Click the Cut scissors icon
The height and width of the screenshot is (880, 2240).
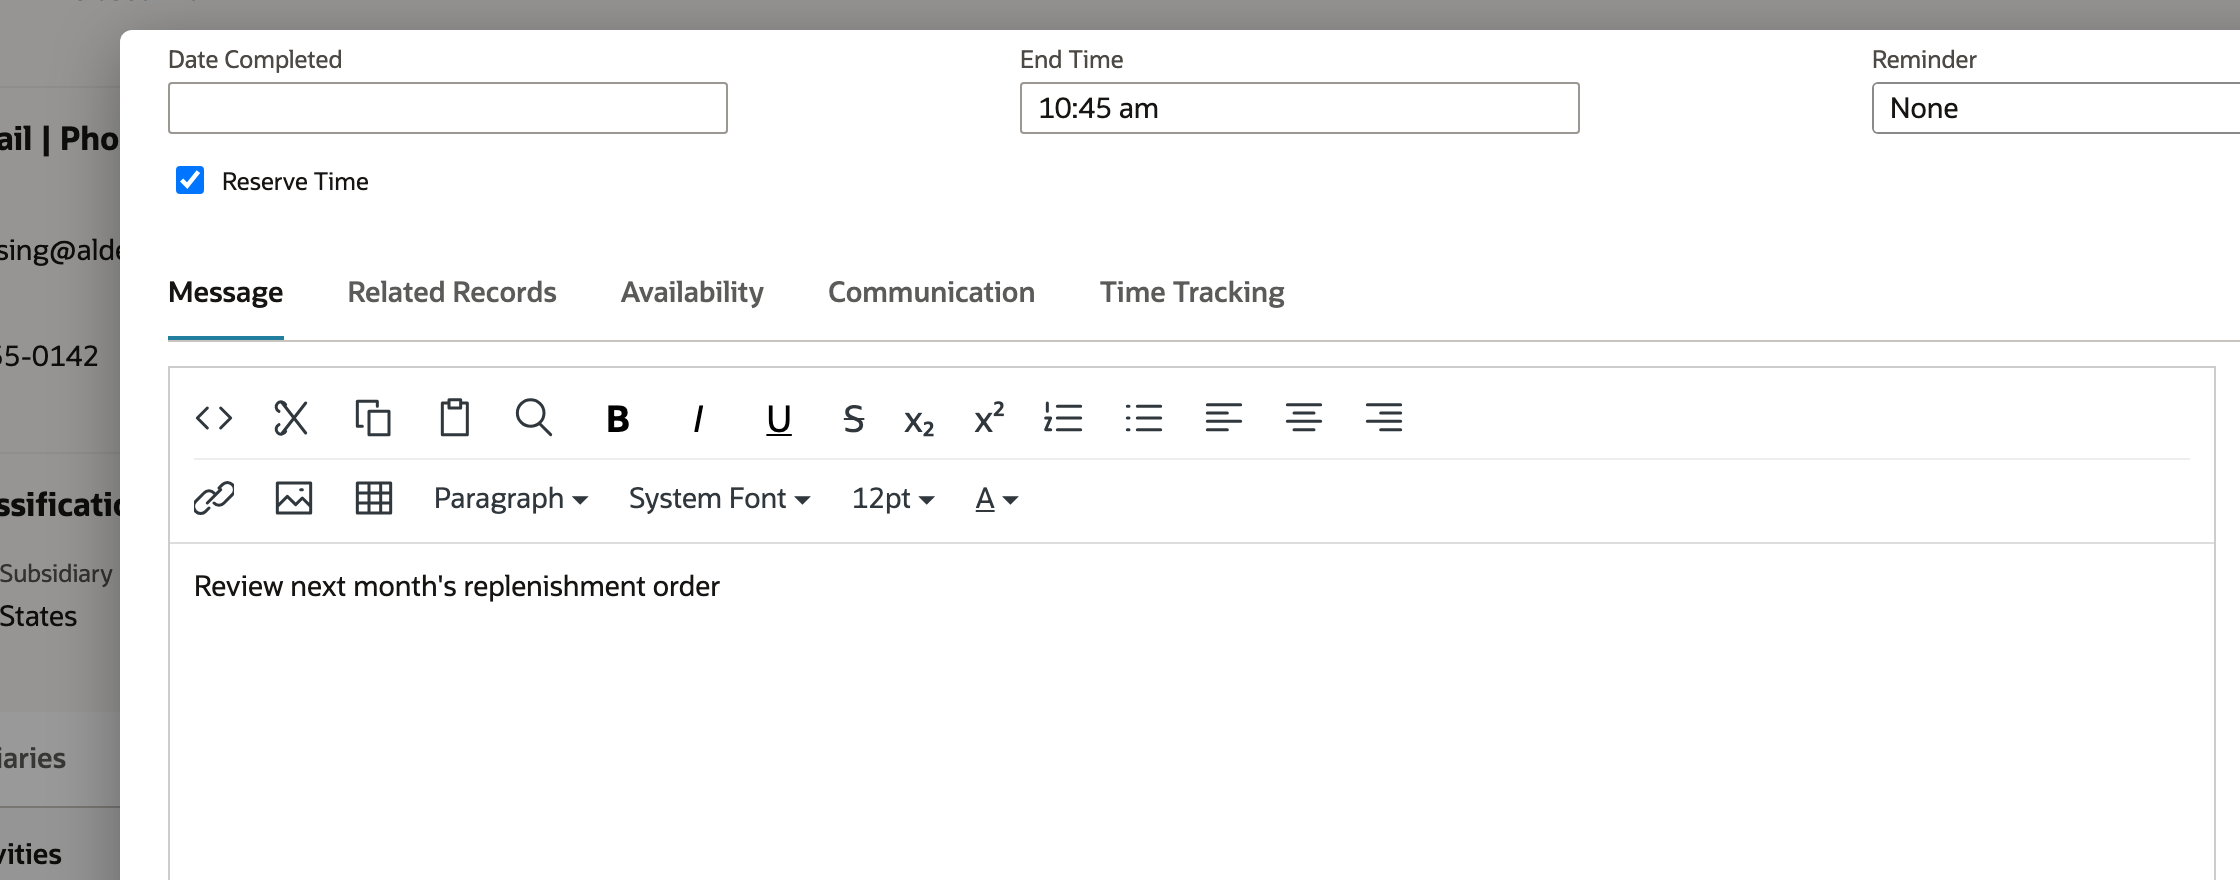coord(291,418)
